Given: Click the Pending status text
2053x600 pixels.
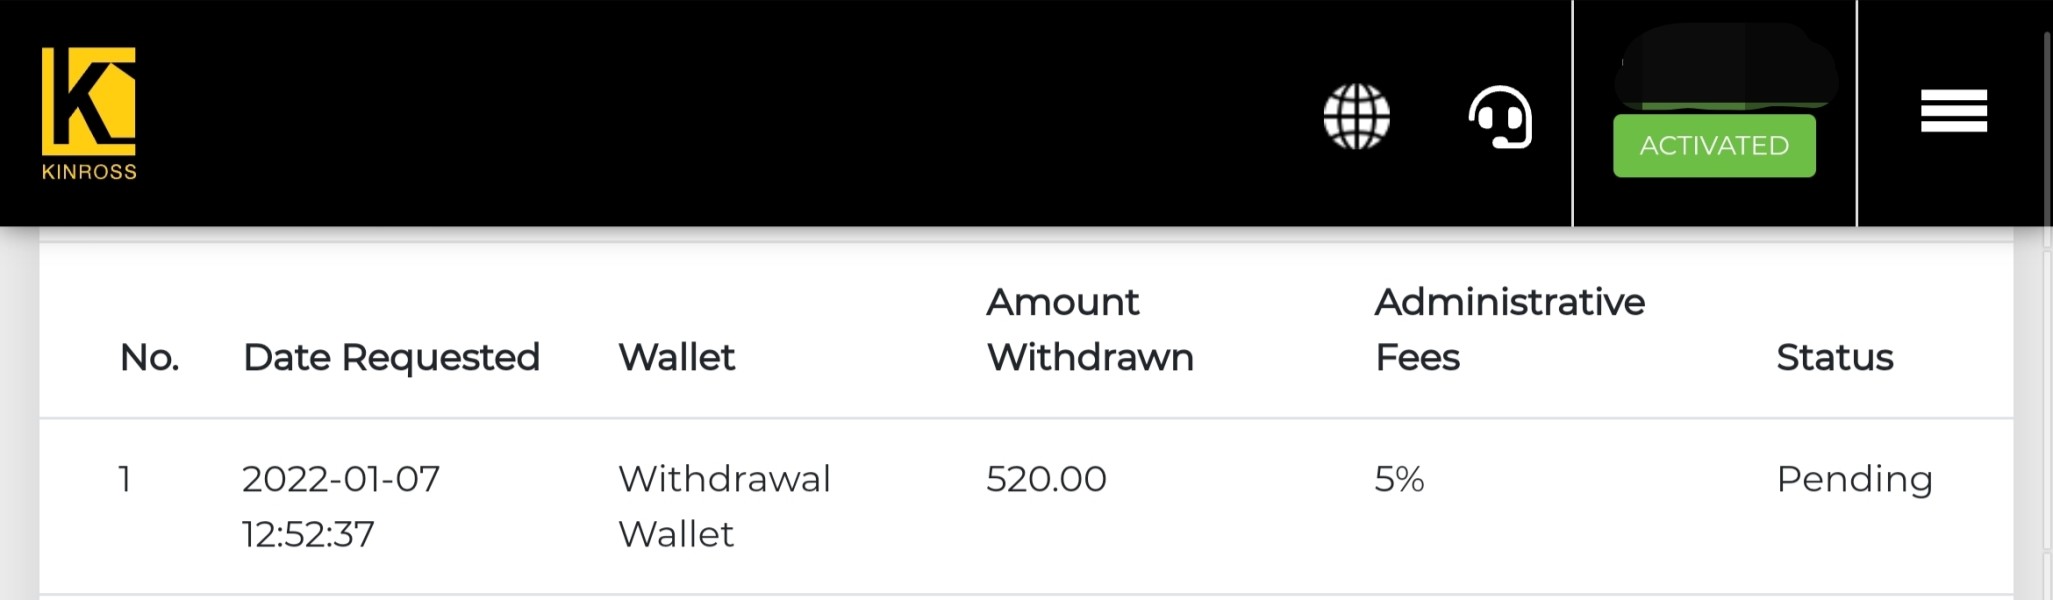Looking at the screenshot, I should point(1854,479).
